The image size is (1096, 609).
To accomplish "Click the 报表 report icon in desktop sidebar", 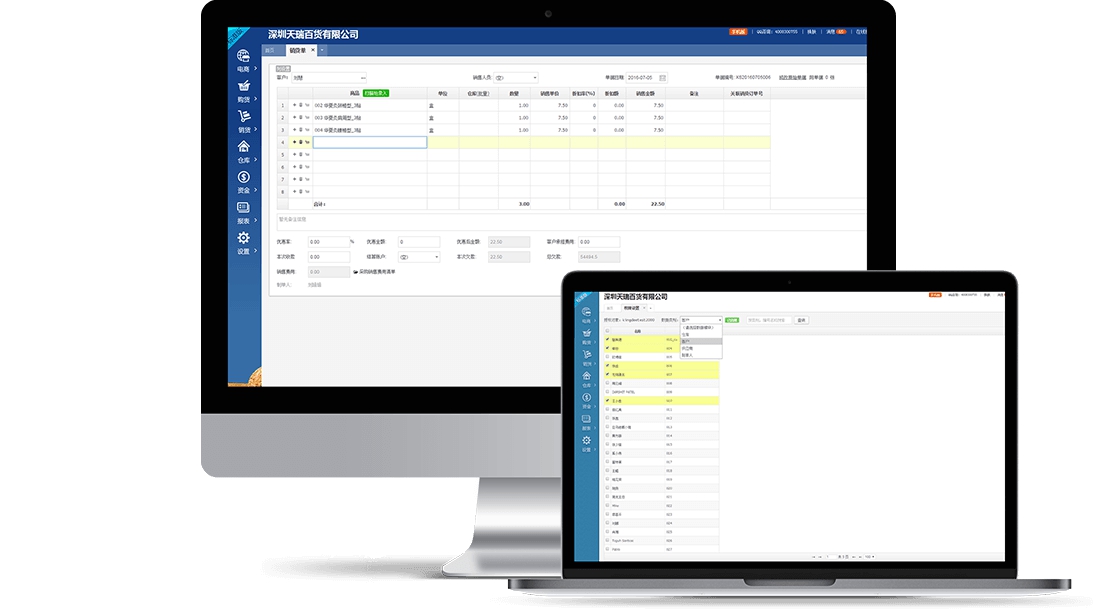I will (243, 209).
